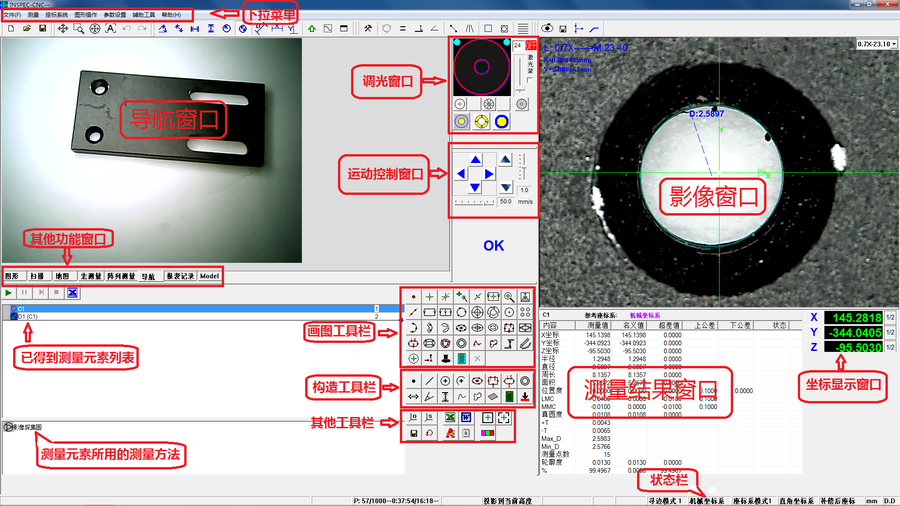The height and width of the screenshot is (506, 900).
Task: Click the green play button above the element list
Action: [x=9, y=293]
